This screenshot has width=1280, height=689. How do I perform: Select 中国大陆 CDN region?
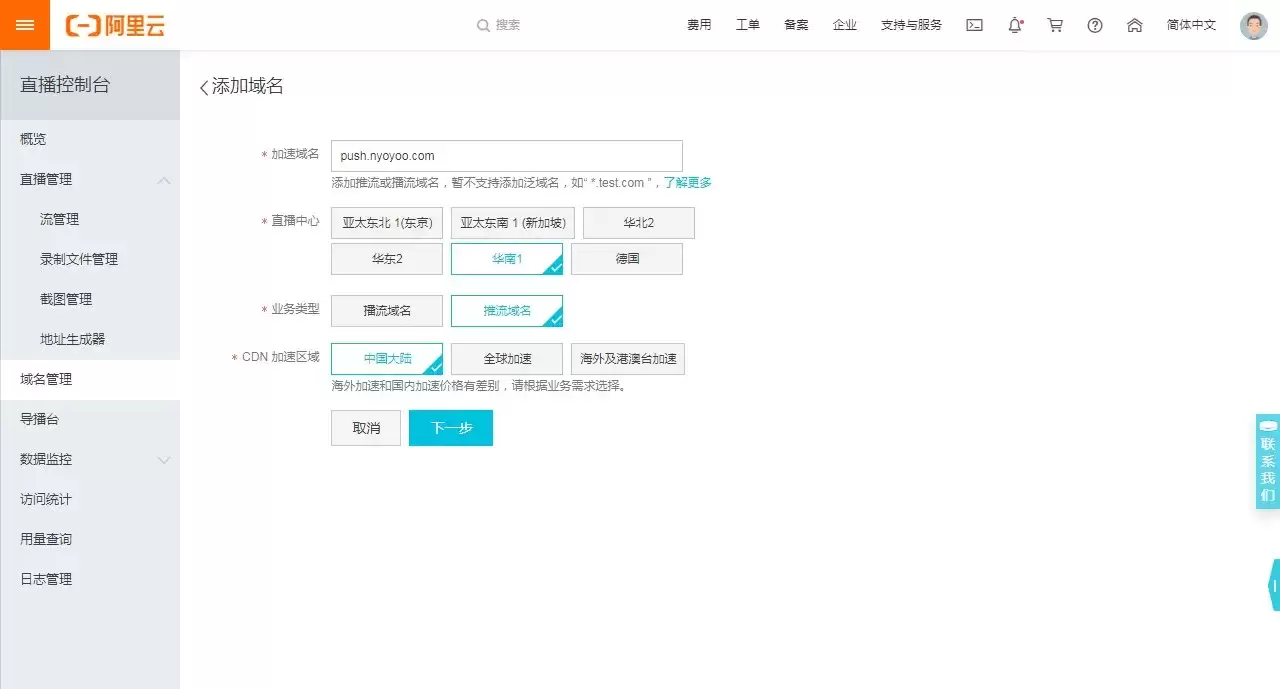tap(387, 359)
